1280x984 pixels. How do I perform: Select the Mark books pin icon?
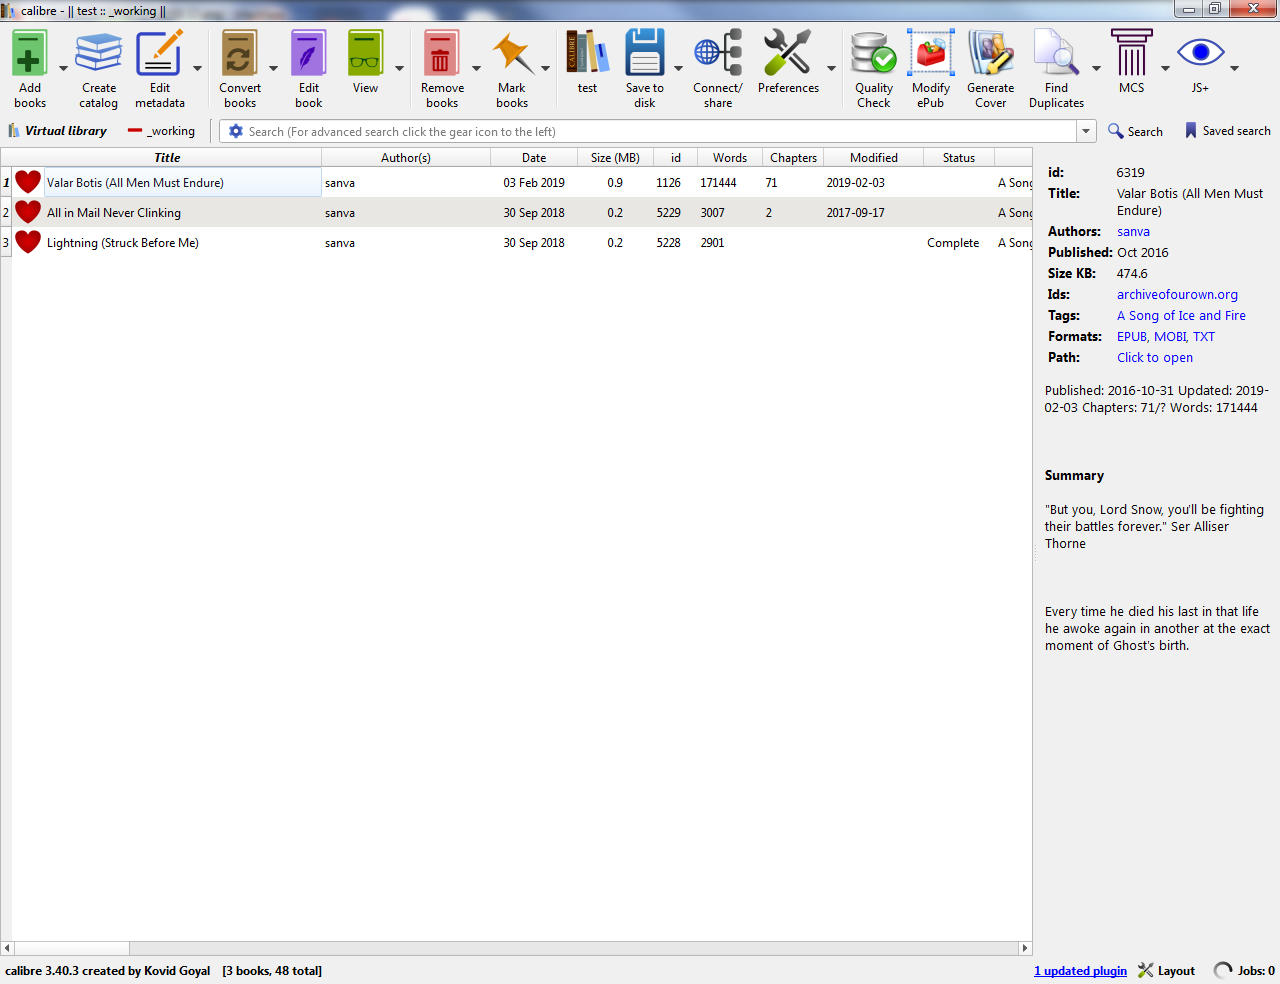click(x=512, y=54)
